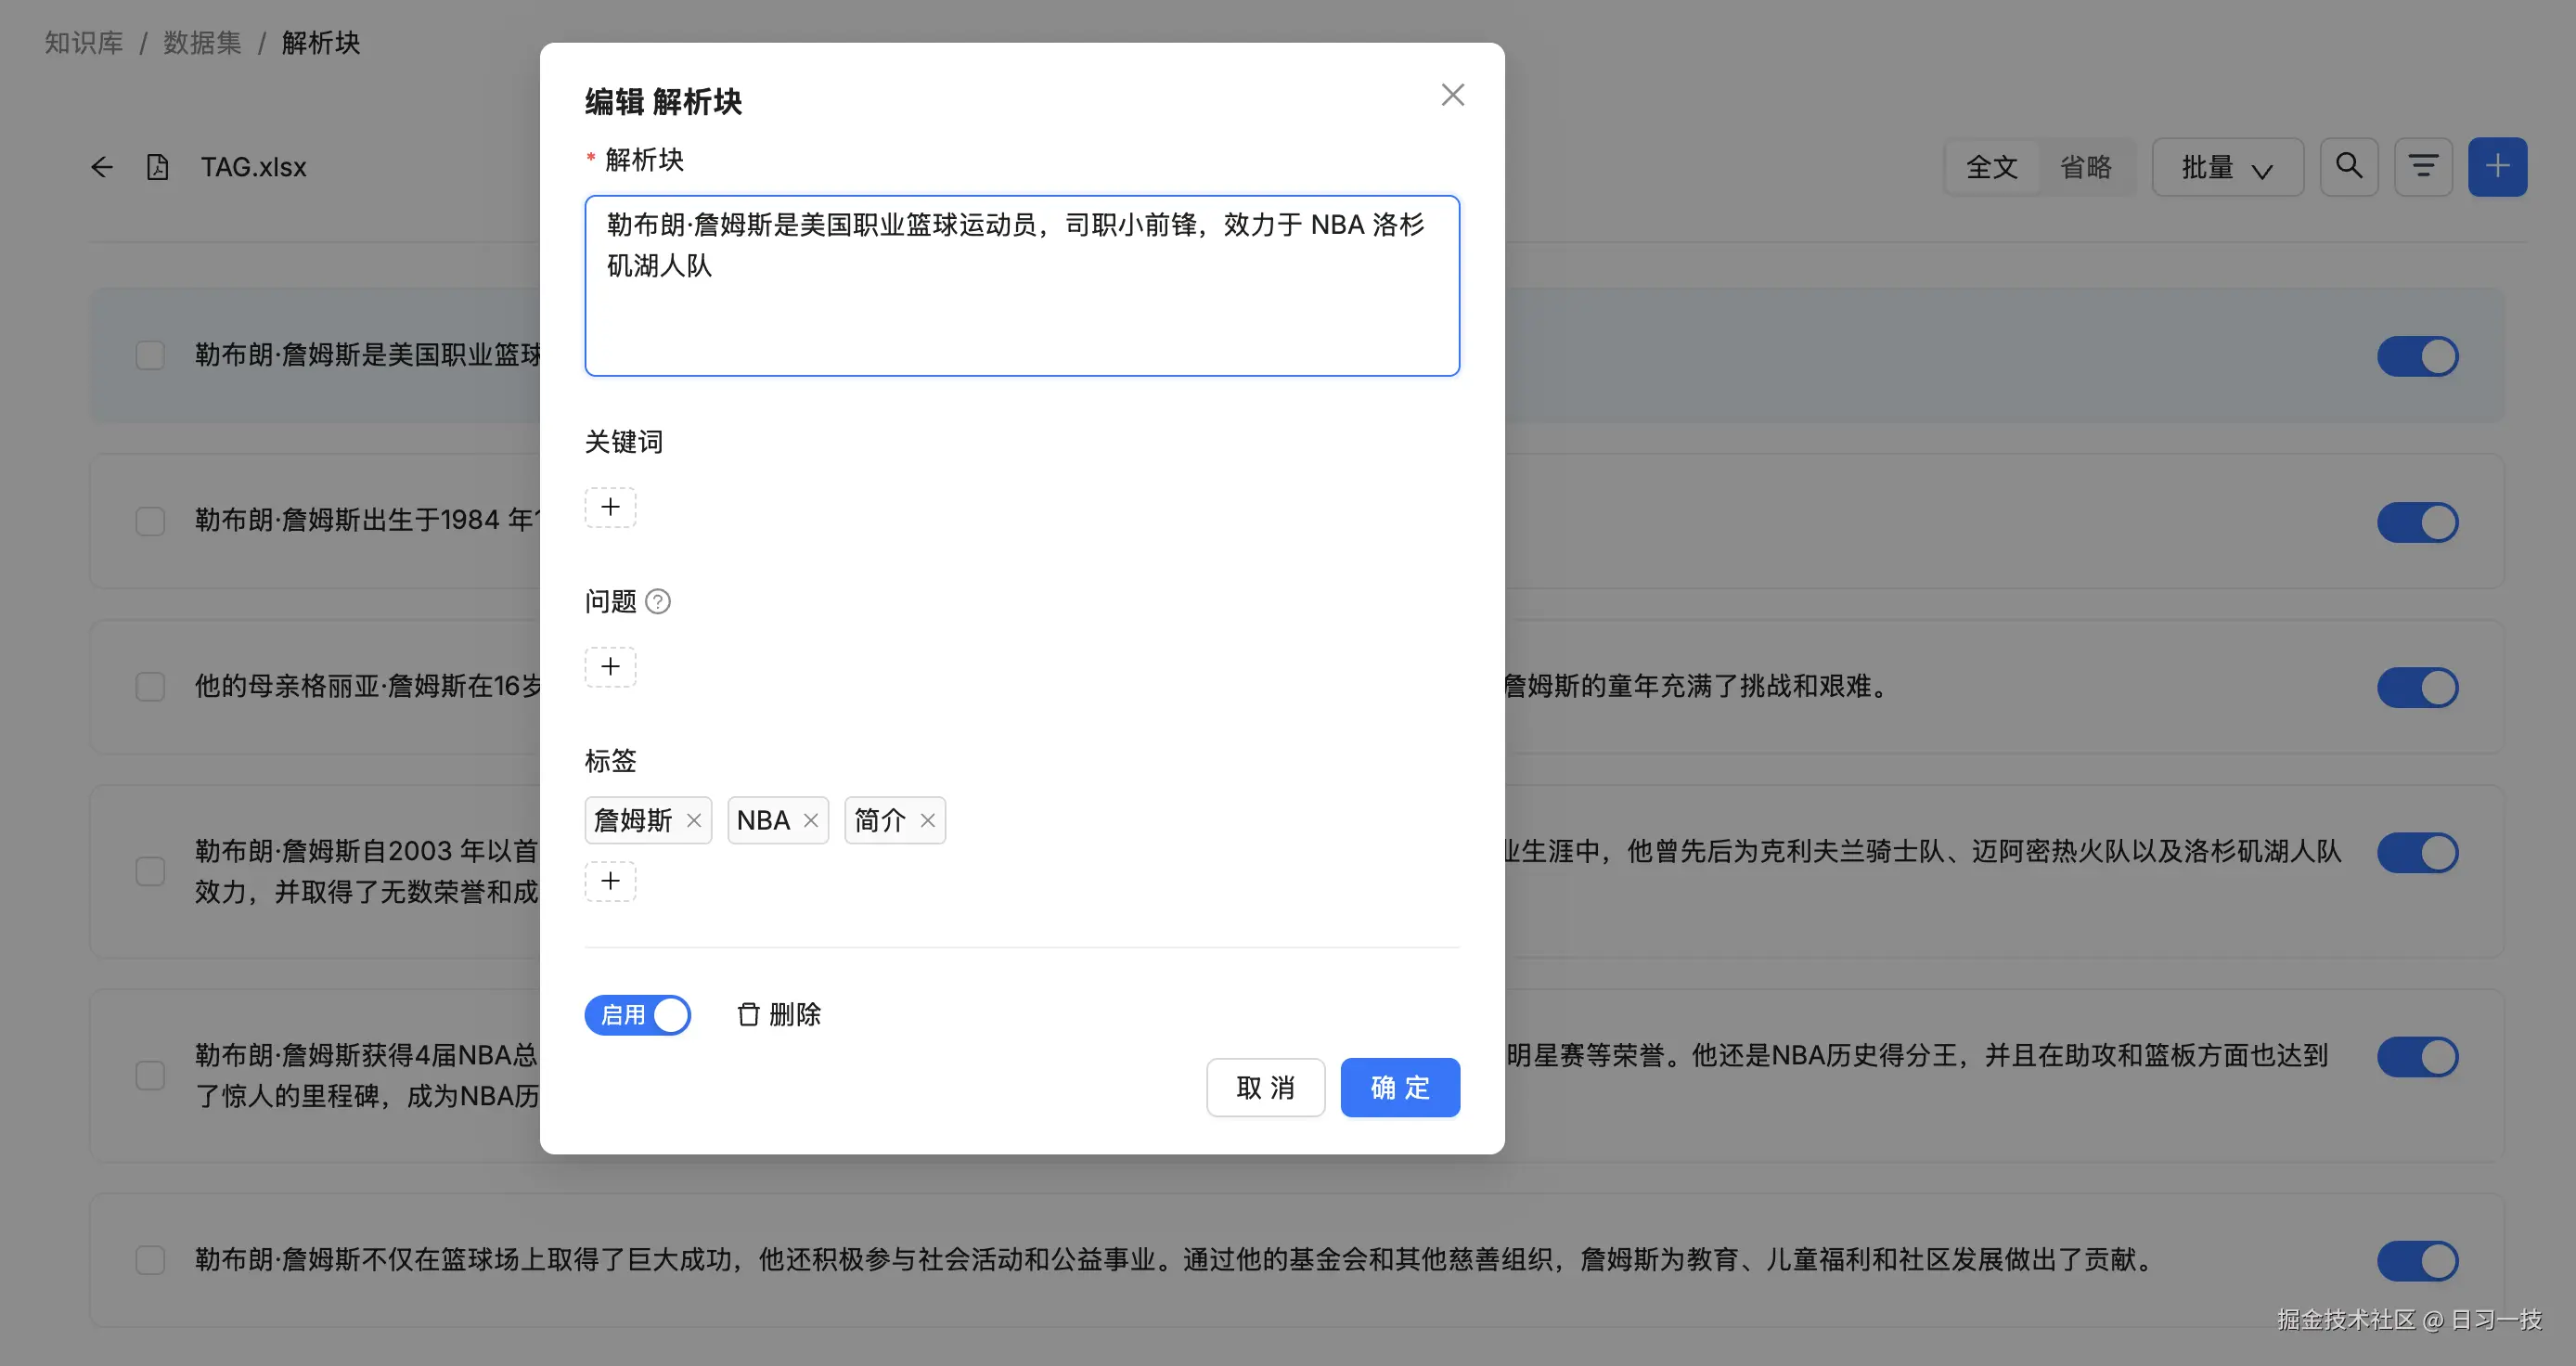Check the box for 他的母亲格丽亚·詹姆斯 row
Image resolution: width=2576 pixels, height=1366 pixels.
click(150, 687)
